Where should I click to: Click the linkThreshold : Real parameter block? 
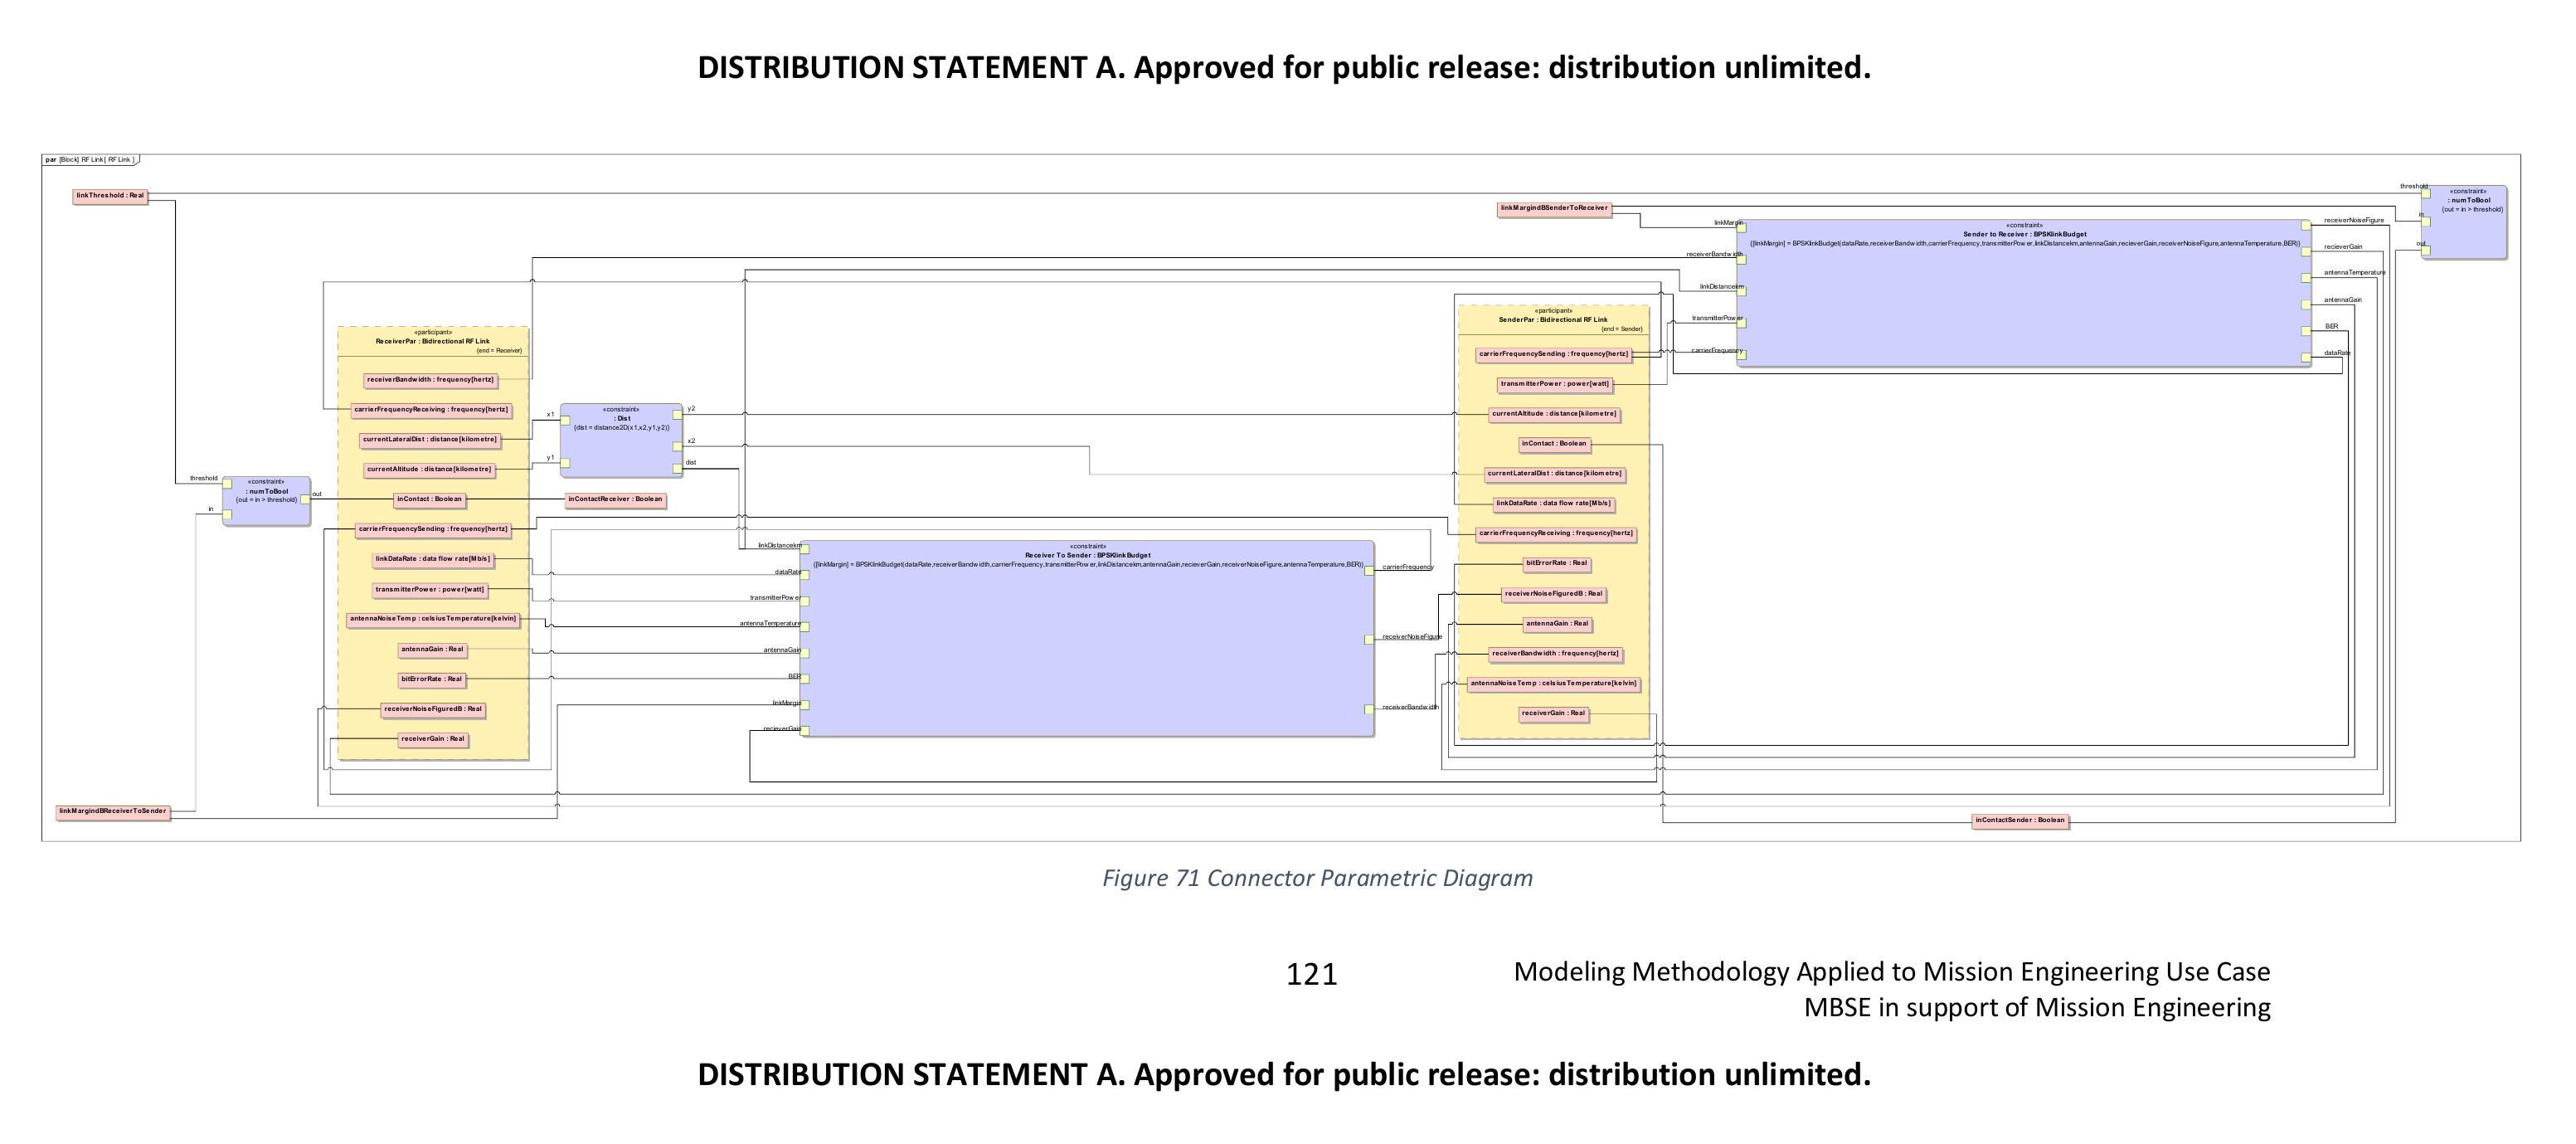coord(110,196)
